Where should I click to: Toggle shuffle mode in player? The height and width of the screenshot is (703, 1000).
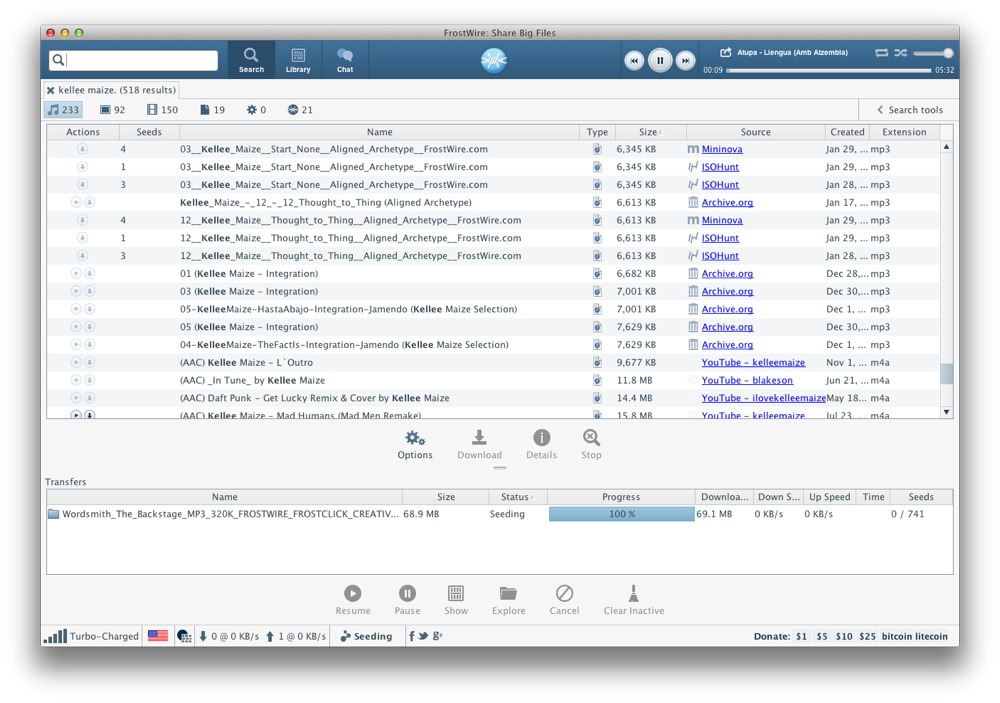tap(901, 52)
